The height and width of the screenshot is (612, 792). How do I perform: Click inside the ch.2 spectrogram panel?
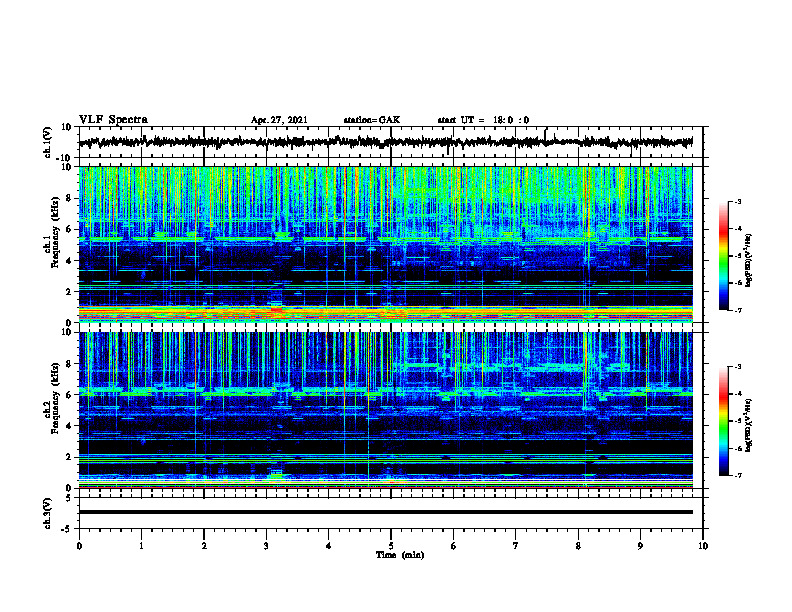[x=385, y=410]
